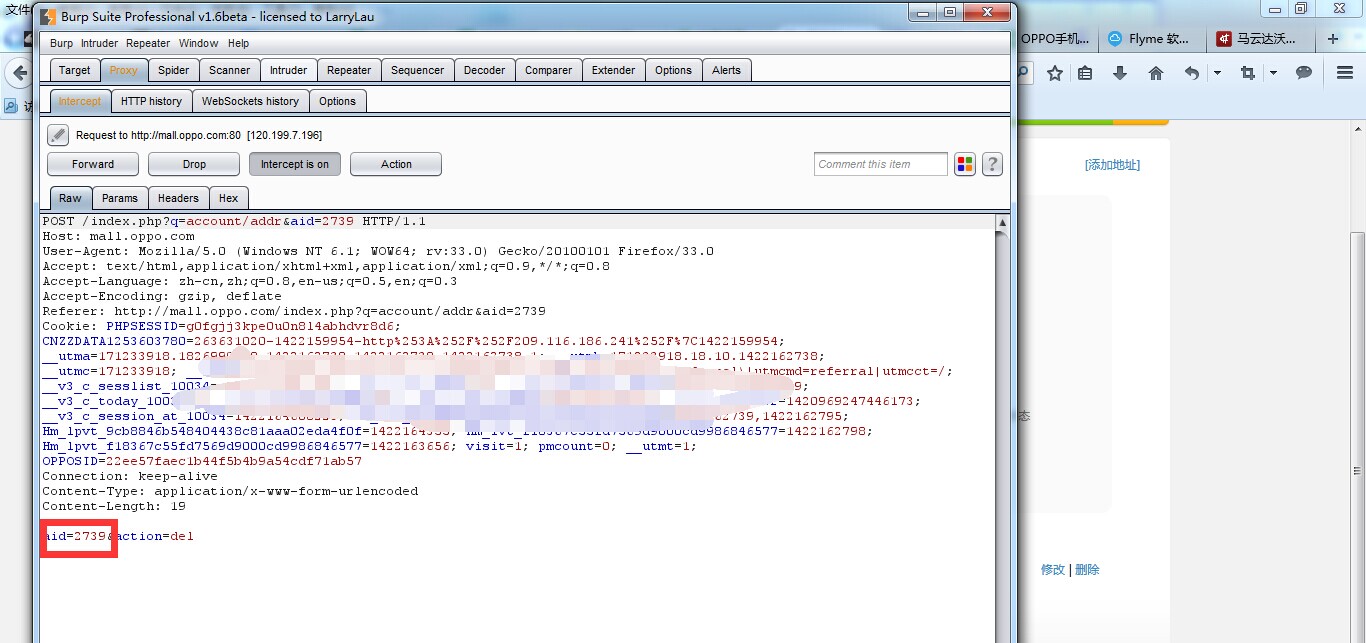This screenshot has width=1366, height=643.
Task: Bookmark page with star icon in Firefox
Action: pos(1055,73)
